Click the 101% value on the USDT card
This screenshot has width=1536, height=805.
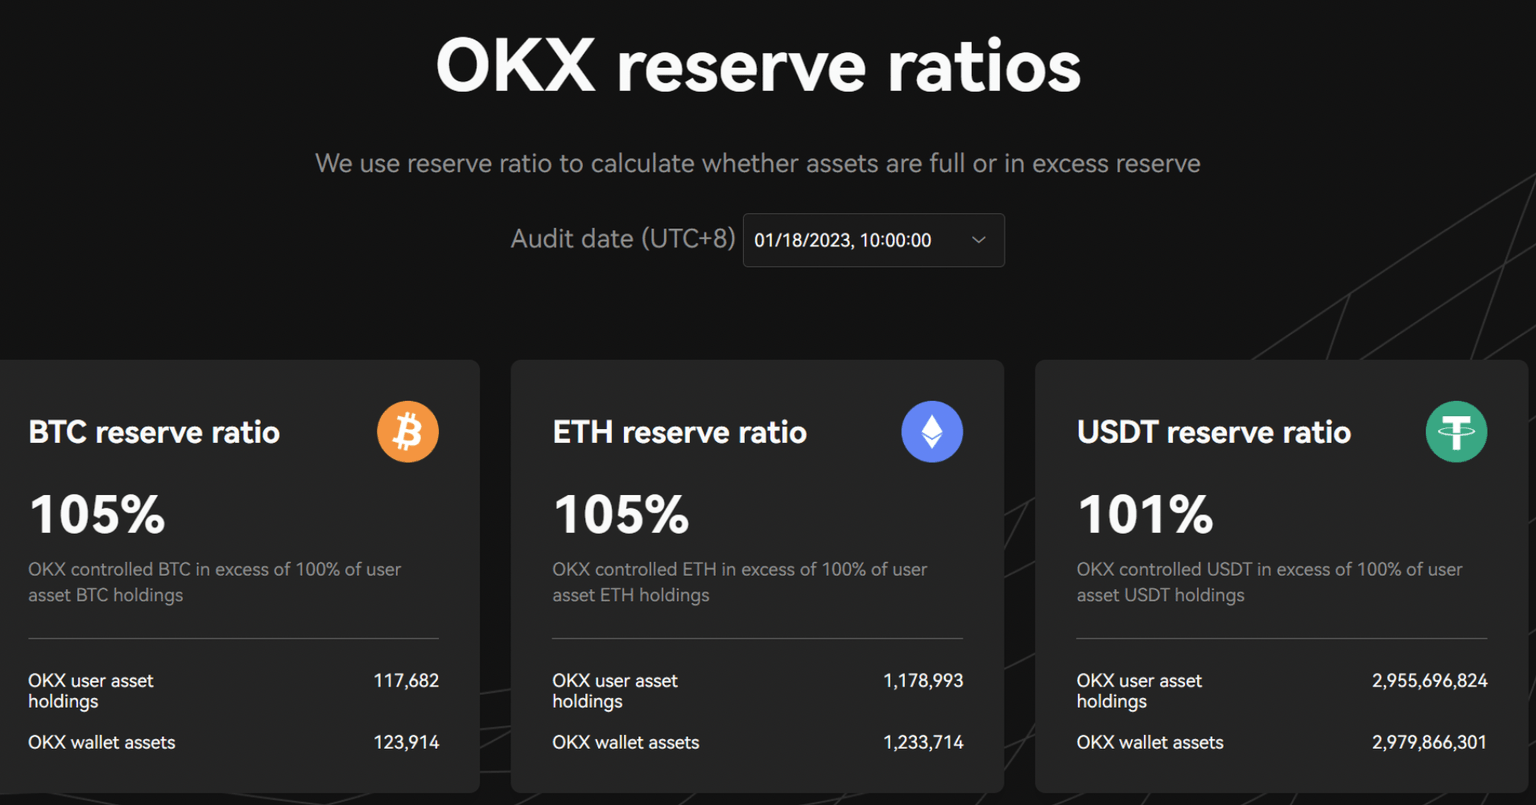point(1144,514)
